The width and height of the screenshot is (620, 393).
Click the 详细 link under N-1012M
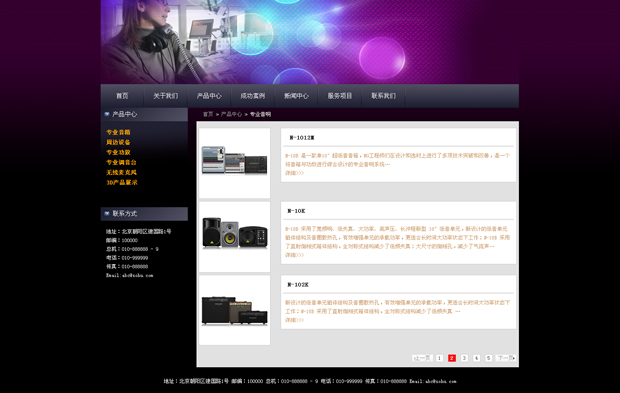point(295,173)
